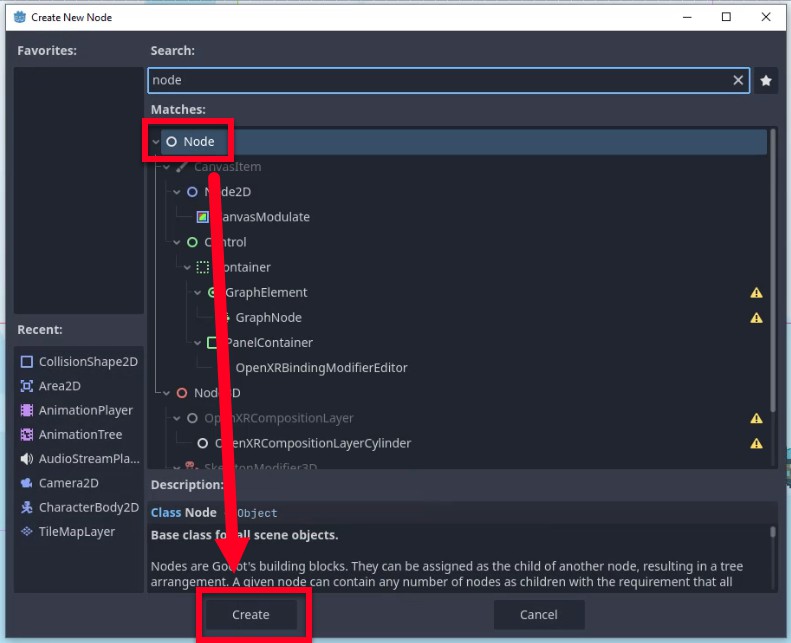Select the CanvasModulate color icon
791x643 pixels.
tap(202, 217)
